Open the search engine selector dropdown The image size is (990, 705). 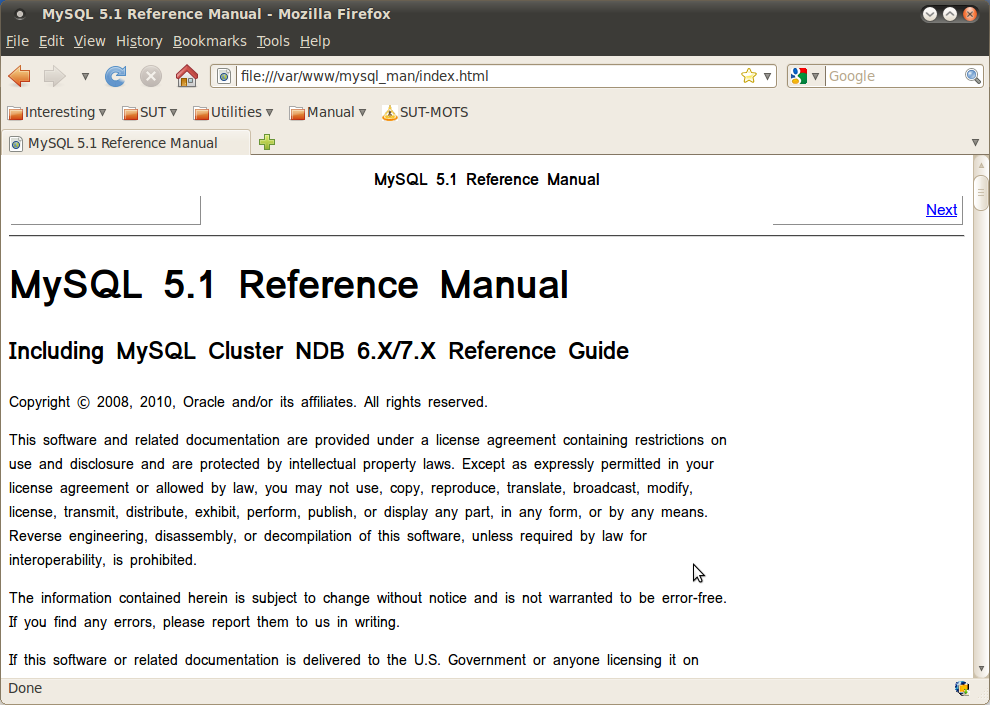[804, 76]
